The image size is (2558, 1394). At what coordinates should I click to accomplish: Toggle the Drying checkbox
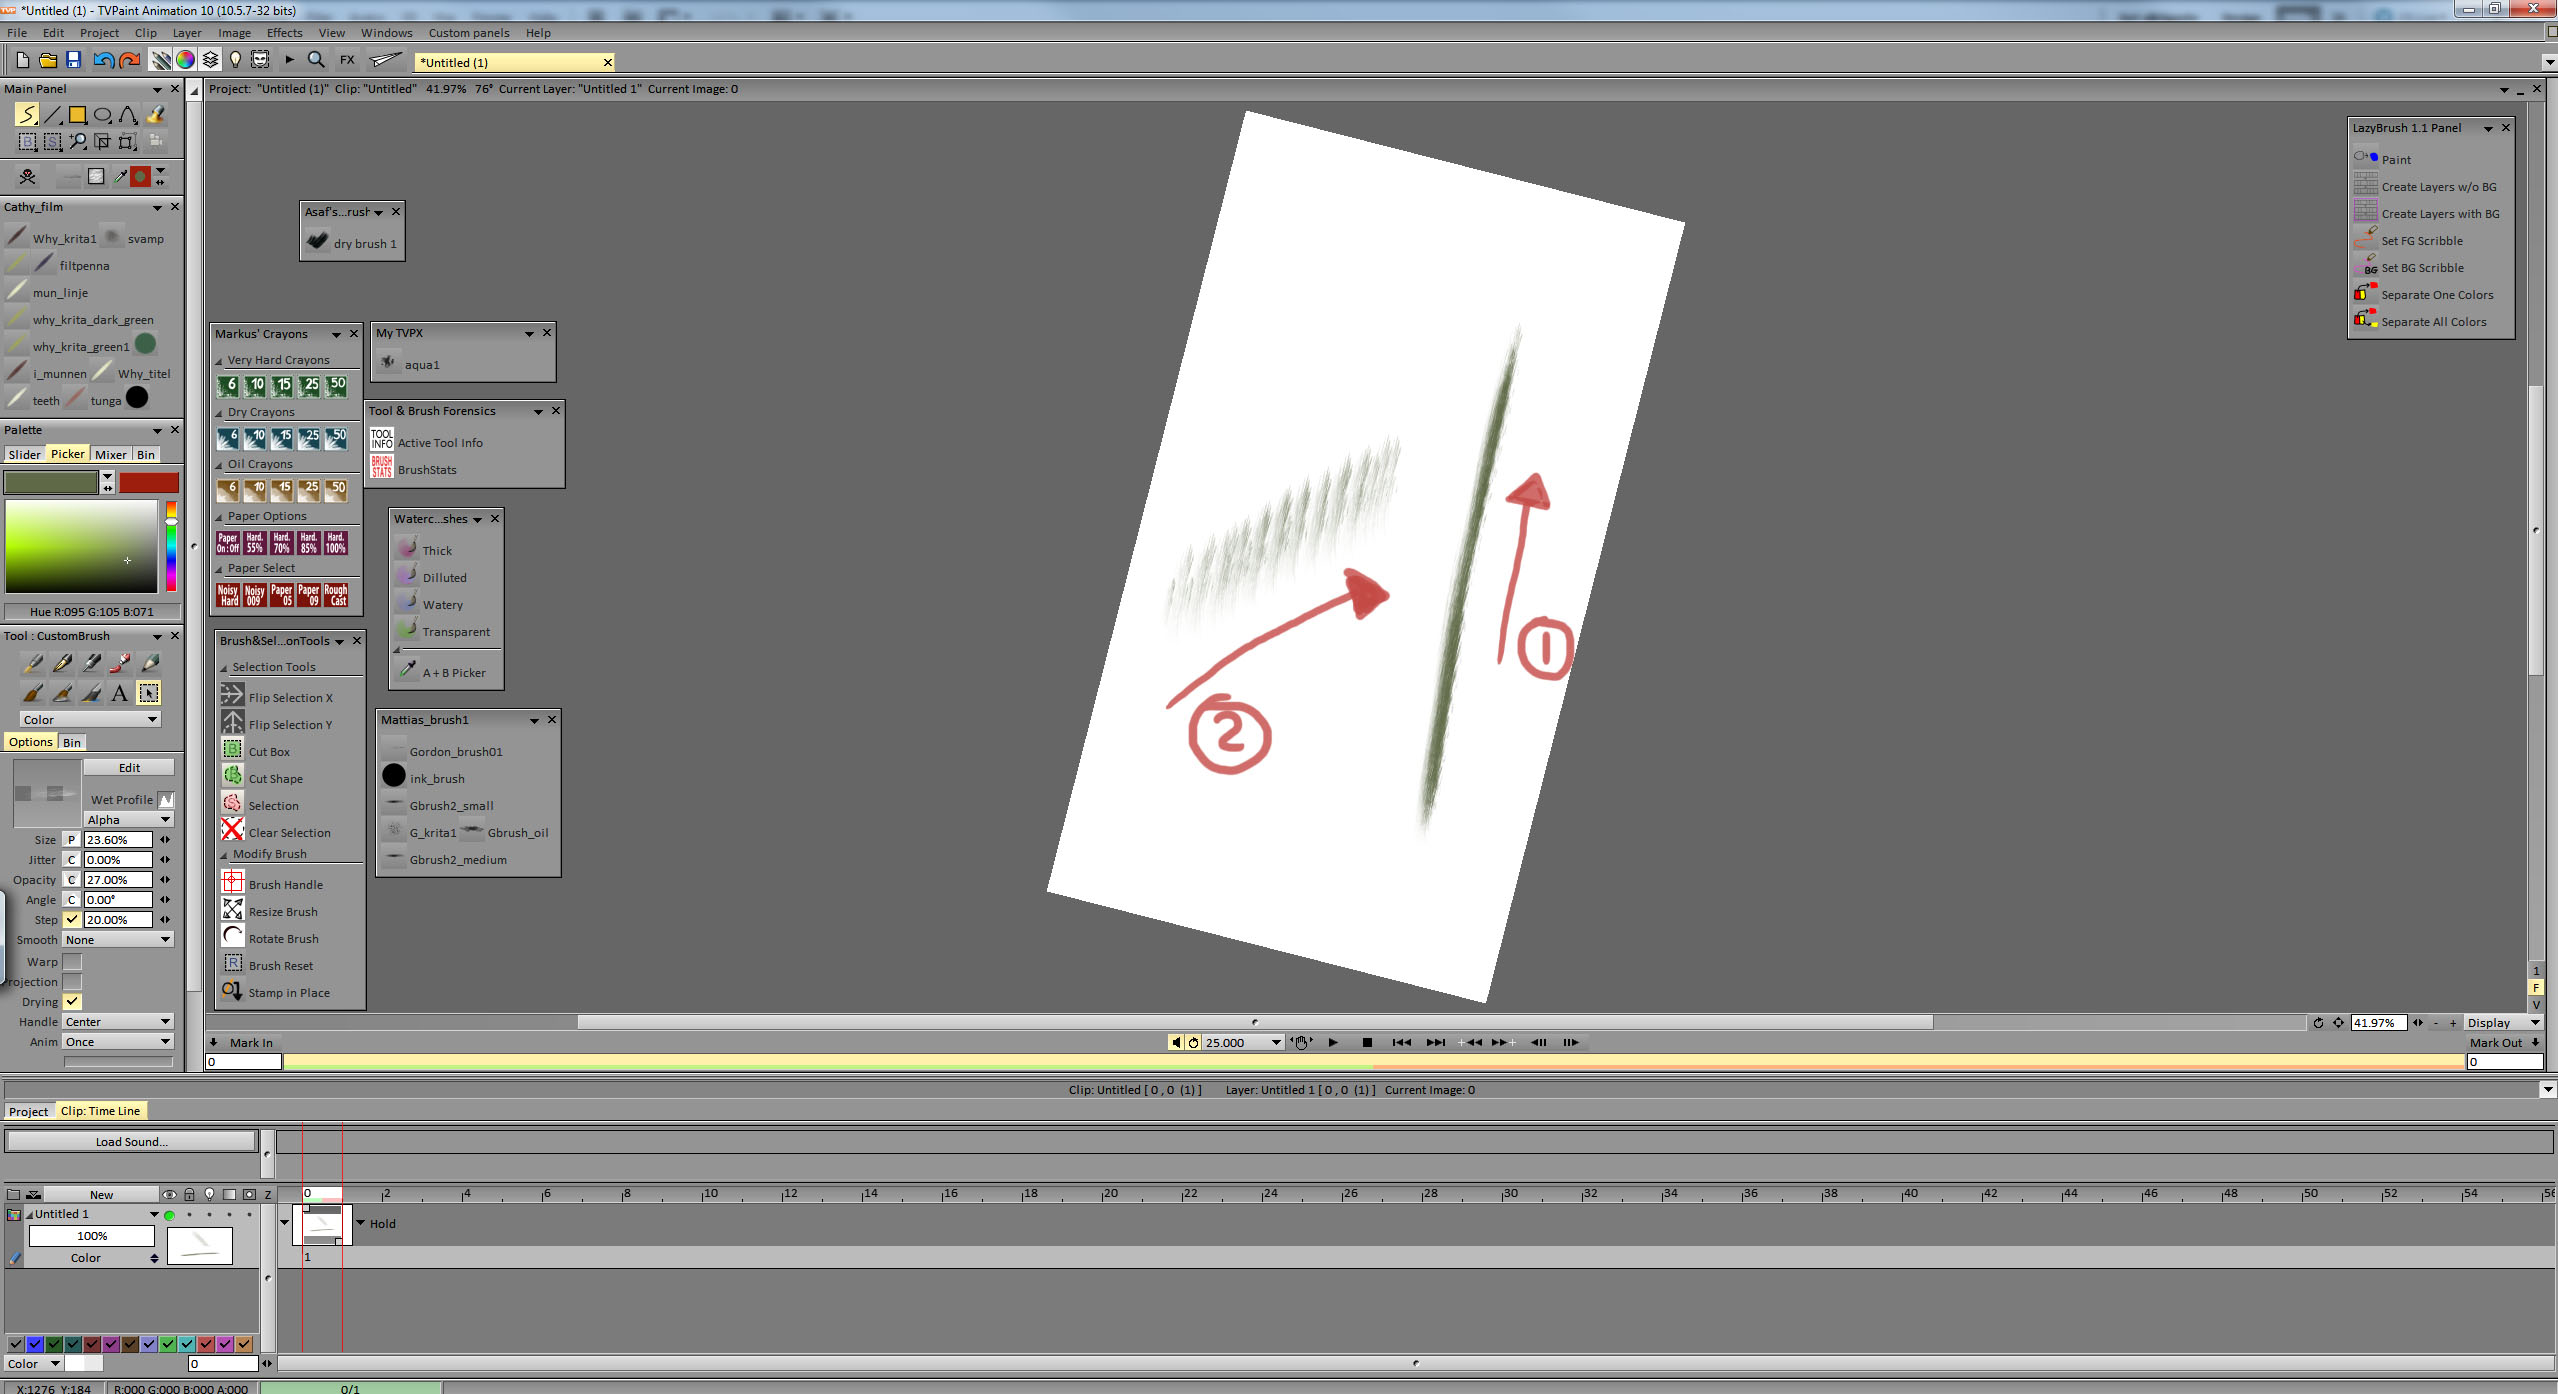72,1002
